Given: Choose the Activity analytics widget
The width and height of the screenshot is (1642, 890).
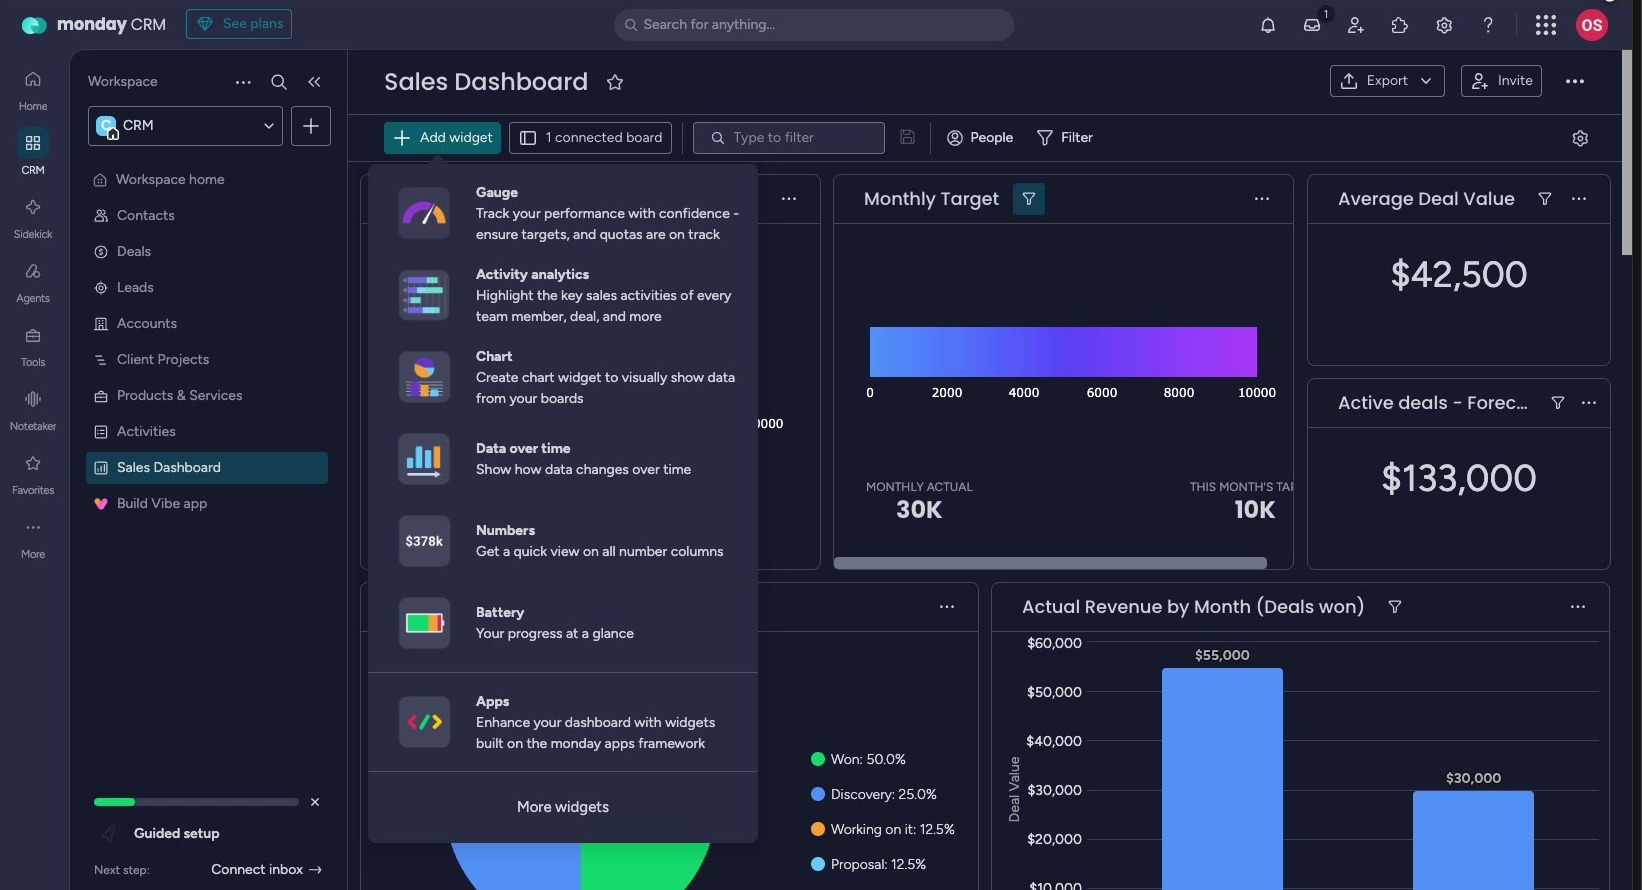Looking at the screenshot, I should point(563,295).
